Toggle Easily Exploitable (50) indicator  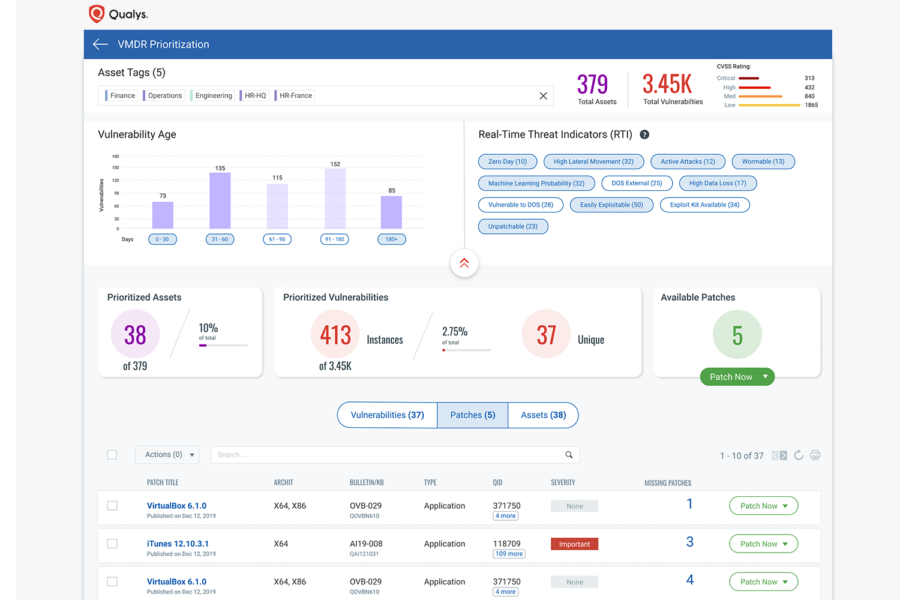[x=611, y=205]
